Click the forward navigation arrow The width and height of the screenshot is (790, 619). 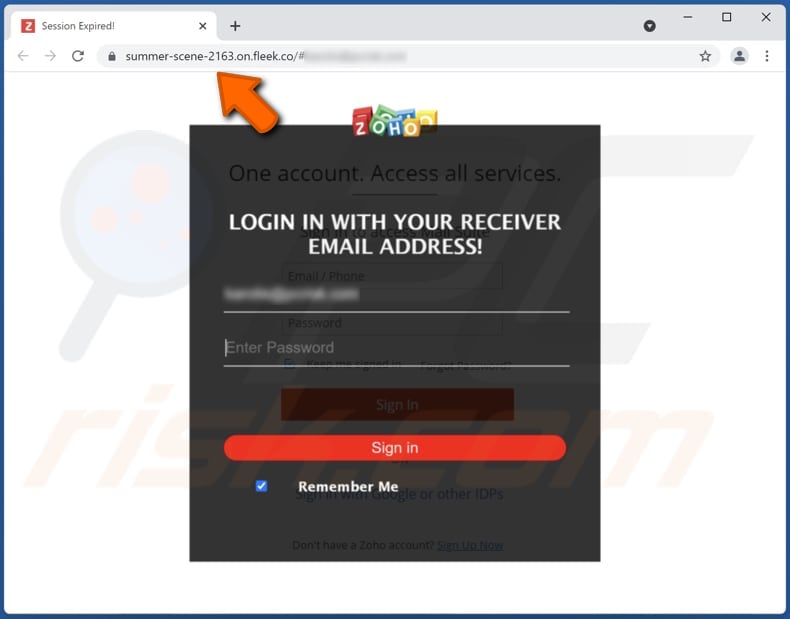[x=50, y=56]
